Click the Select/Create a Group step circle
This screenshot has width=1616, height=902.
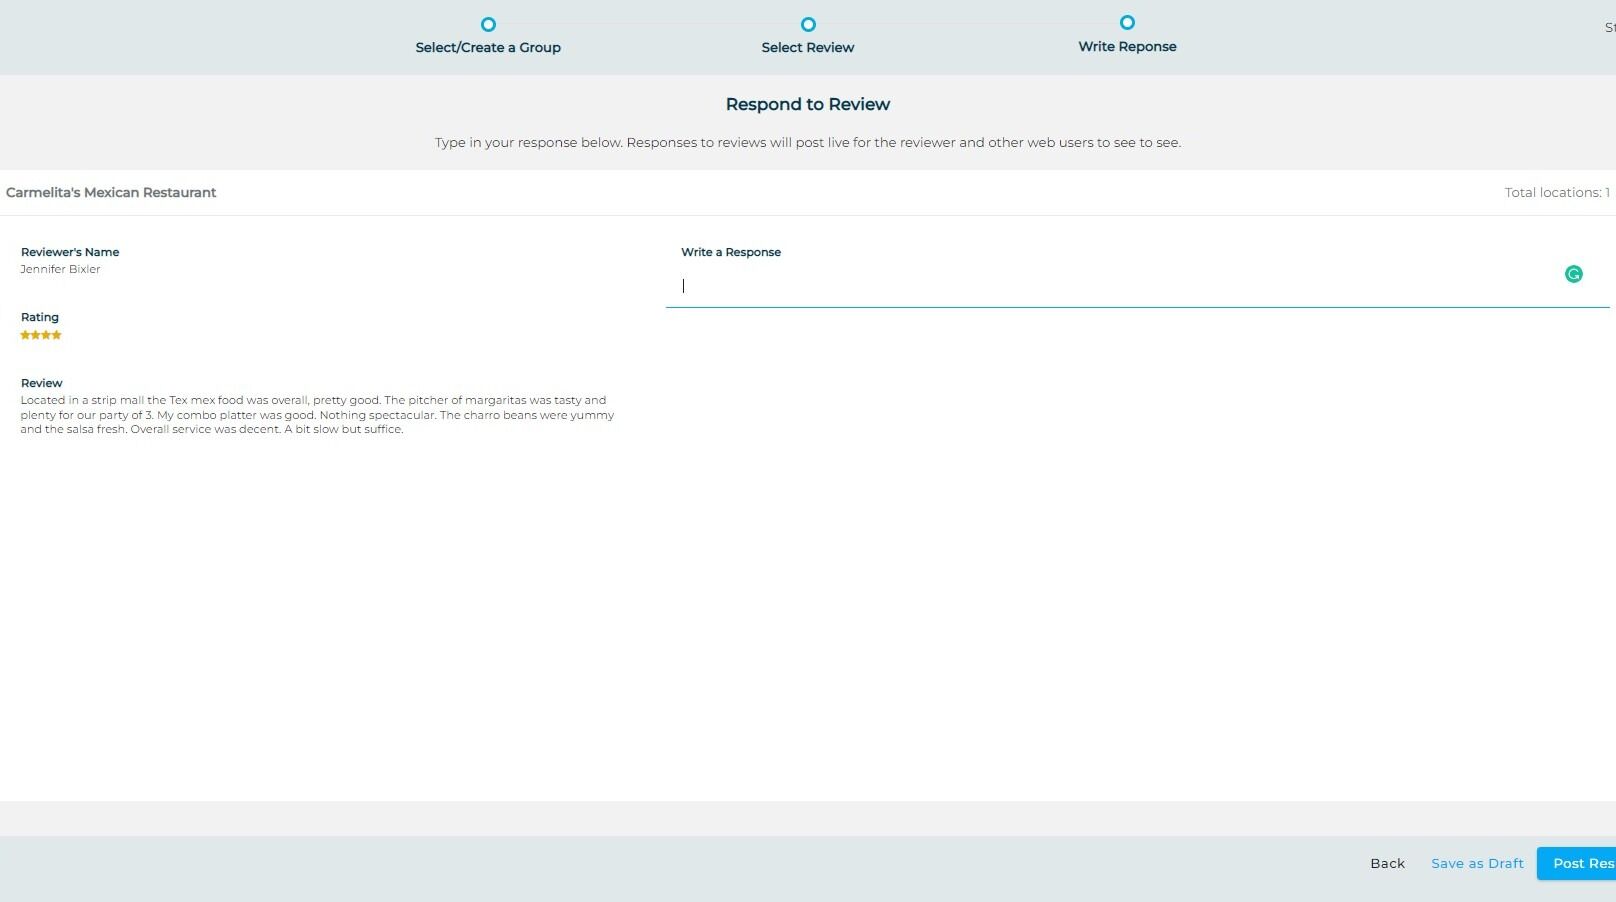point(488,24)
